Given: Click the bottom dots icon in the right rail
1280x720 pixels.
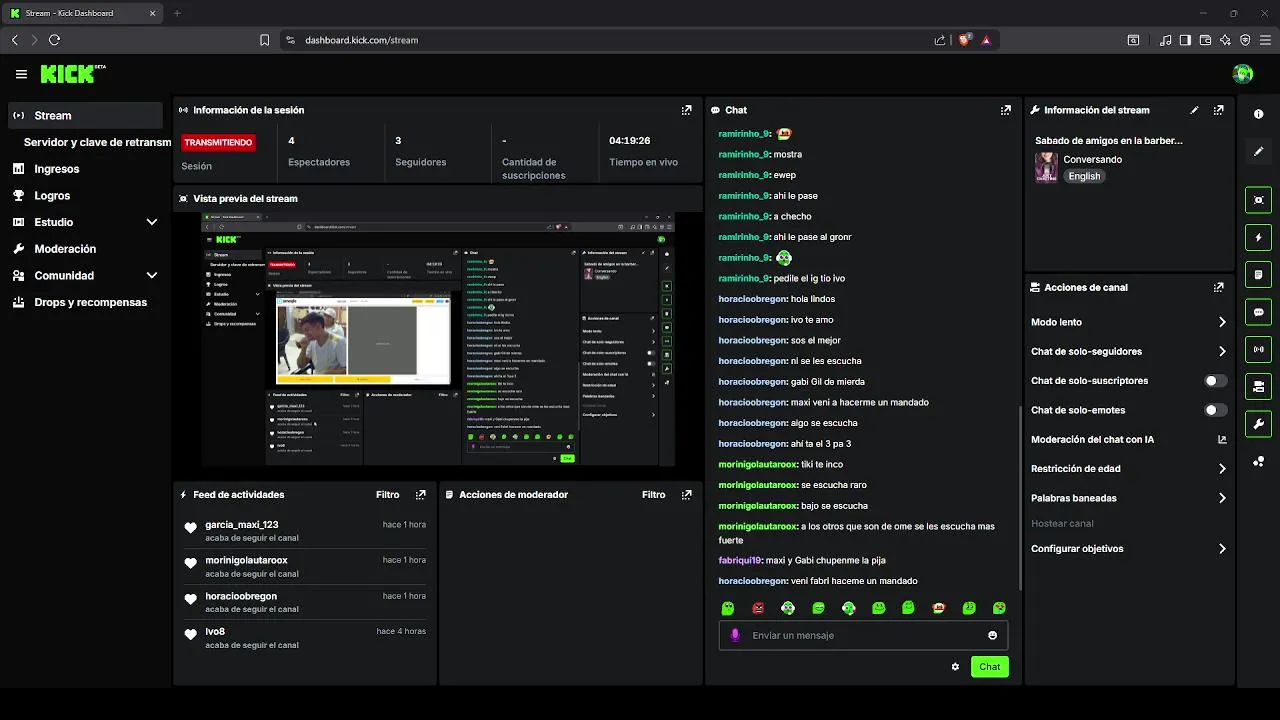Looking at the screenshot, I should [1258, 461].
